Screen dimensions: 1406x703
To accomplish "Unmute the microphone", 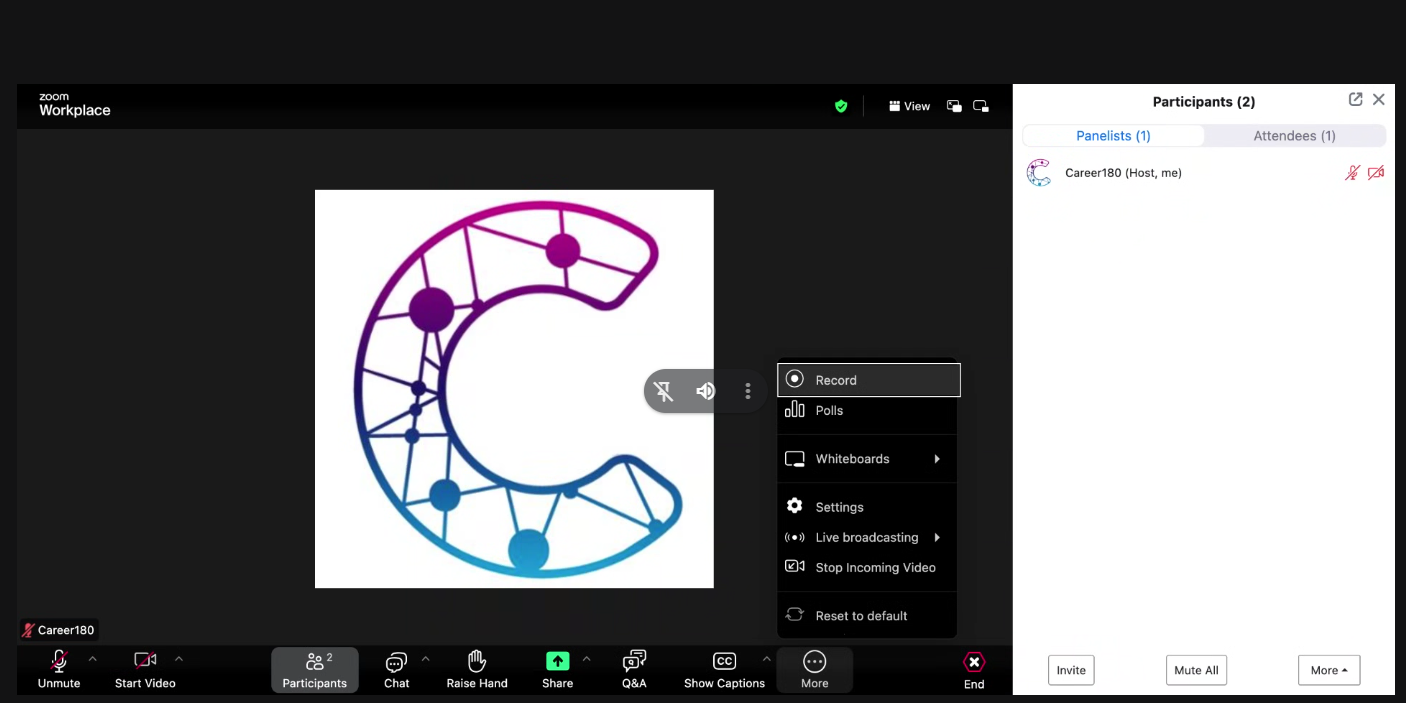I will click(59, 669).
